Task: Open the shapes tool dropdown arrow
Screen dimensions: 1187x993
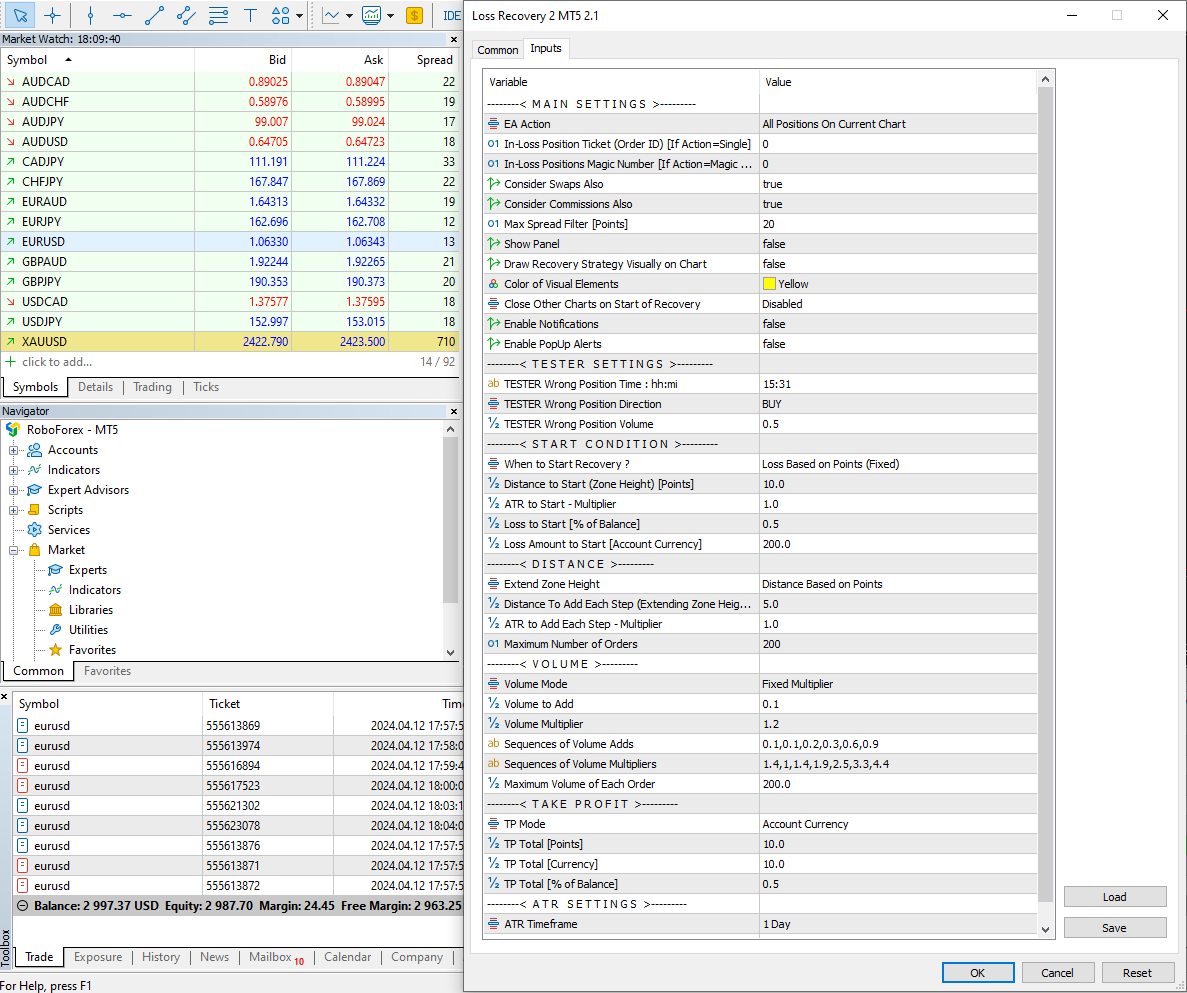Action: pyautogui.click(x=299, y=16)
